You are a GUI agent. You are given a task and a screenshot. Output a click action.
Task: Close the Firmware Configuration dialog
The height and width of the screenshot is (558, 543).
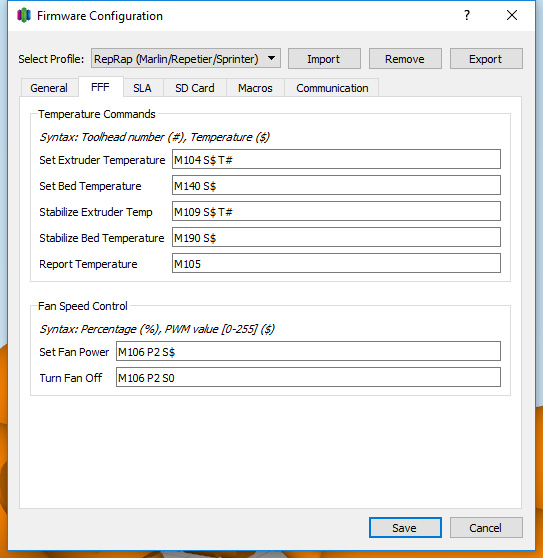[512, 15]
